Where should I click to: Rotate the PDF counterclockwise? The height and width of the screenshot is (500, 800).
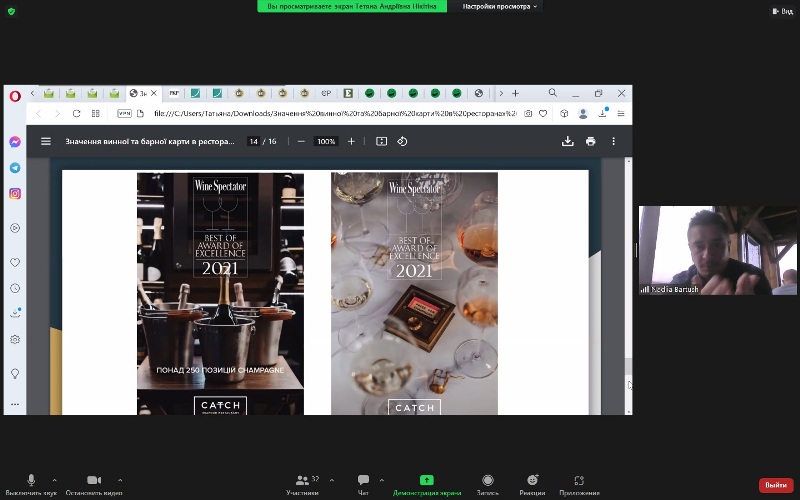pyautogui.click(x=402, y=141)
